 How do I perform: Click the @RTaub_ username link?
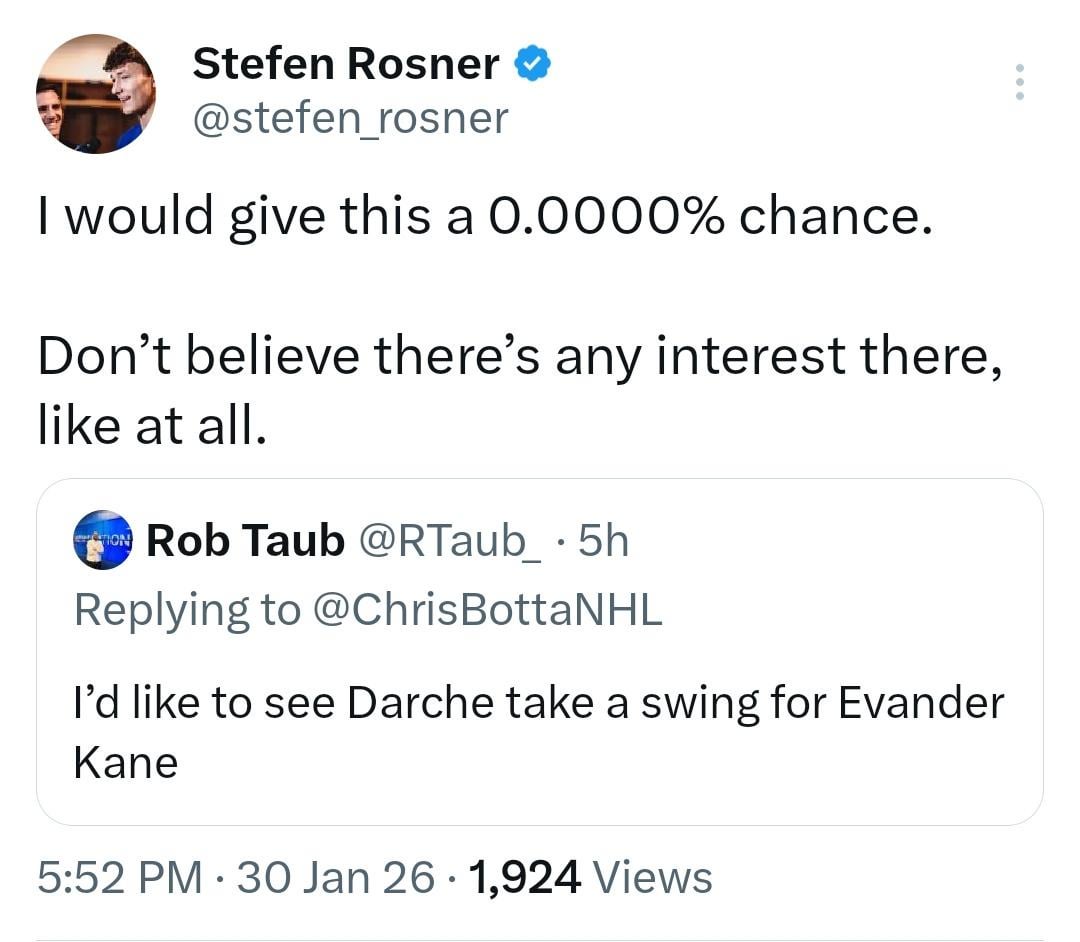coord(448,540)
